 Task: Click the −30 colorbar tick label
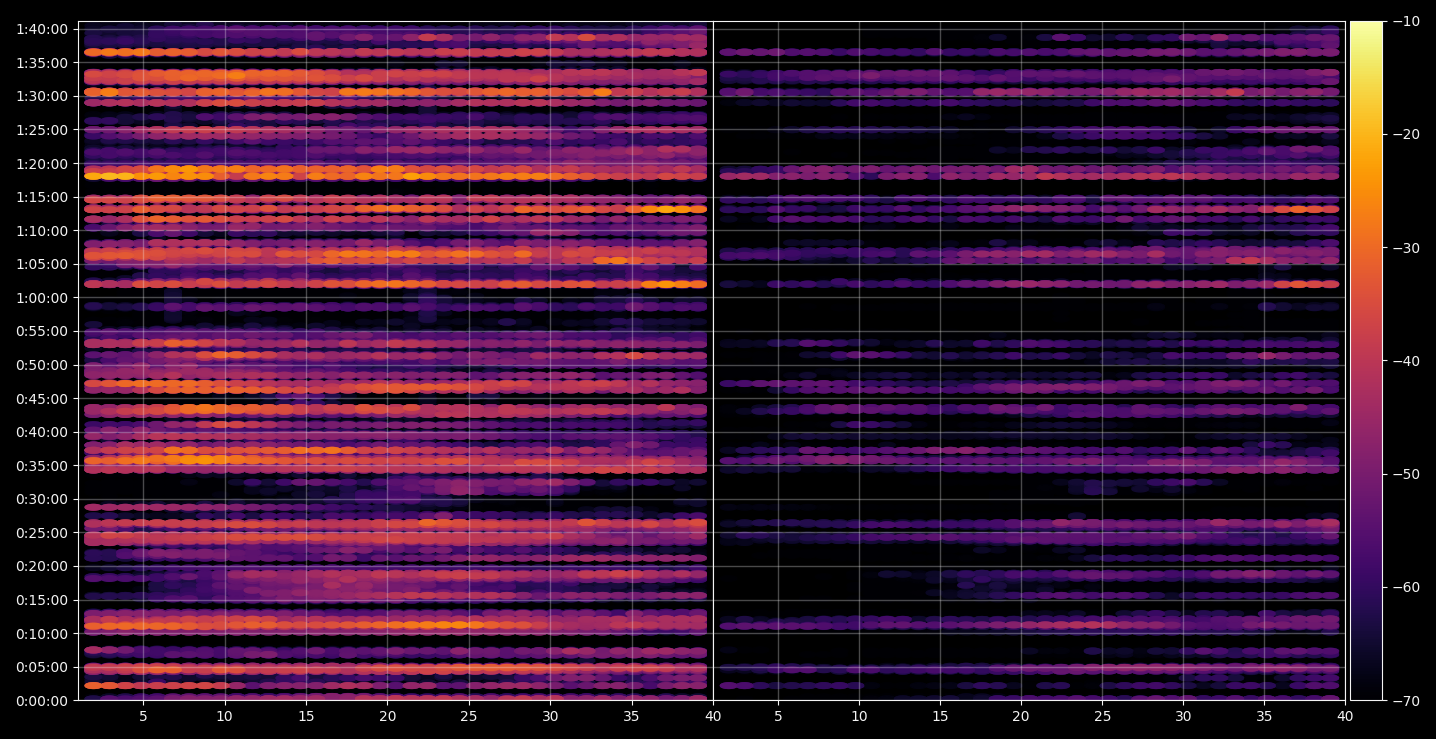(x=1405, y=248)
